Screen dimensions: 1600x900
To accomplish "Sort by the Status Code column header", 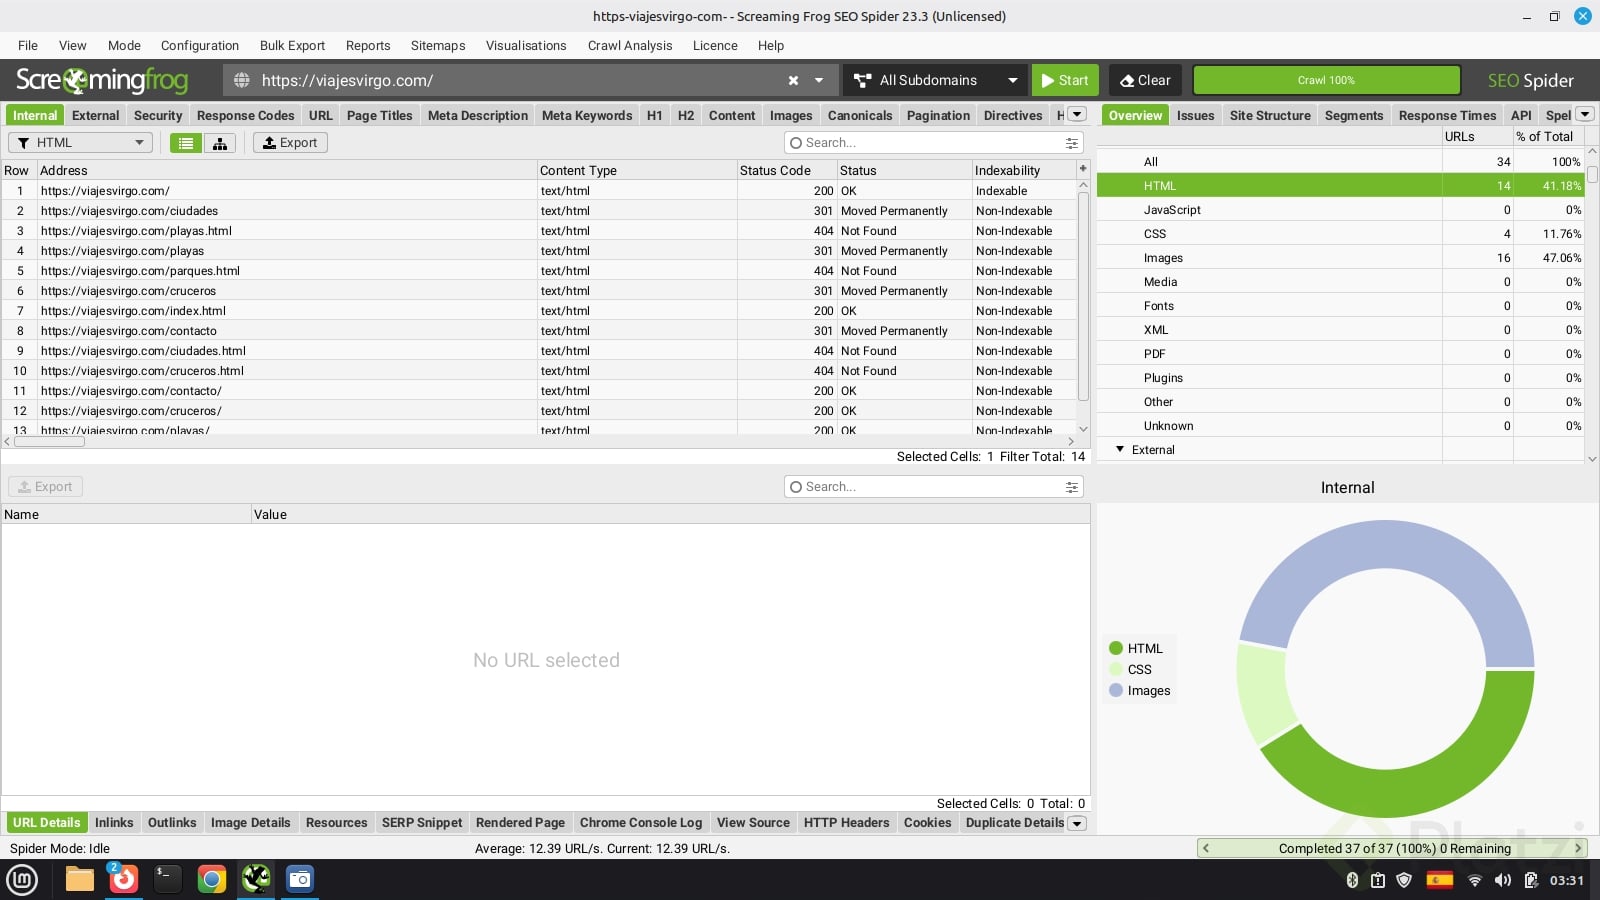I will coord(787,170).
